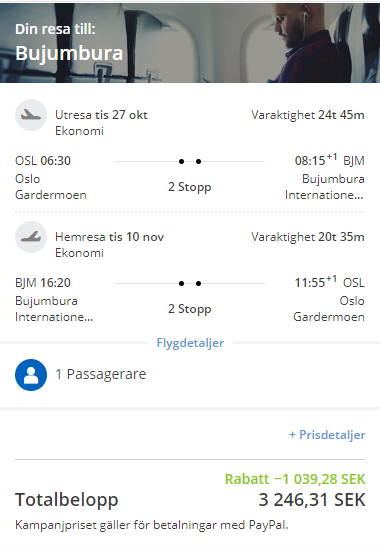
Task: Click BJM 16:20 return departure time
Action: point(43,283)
